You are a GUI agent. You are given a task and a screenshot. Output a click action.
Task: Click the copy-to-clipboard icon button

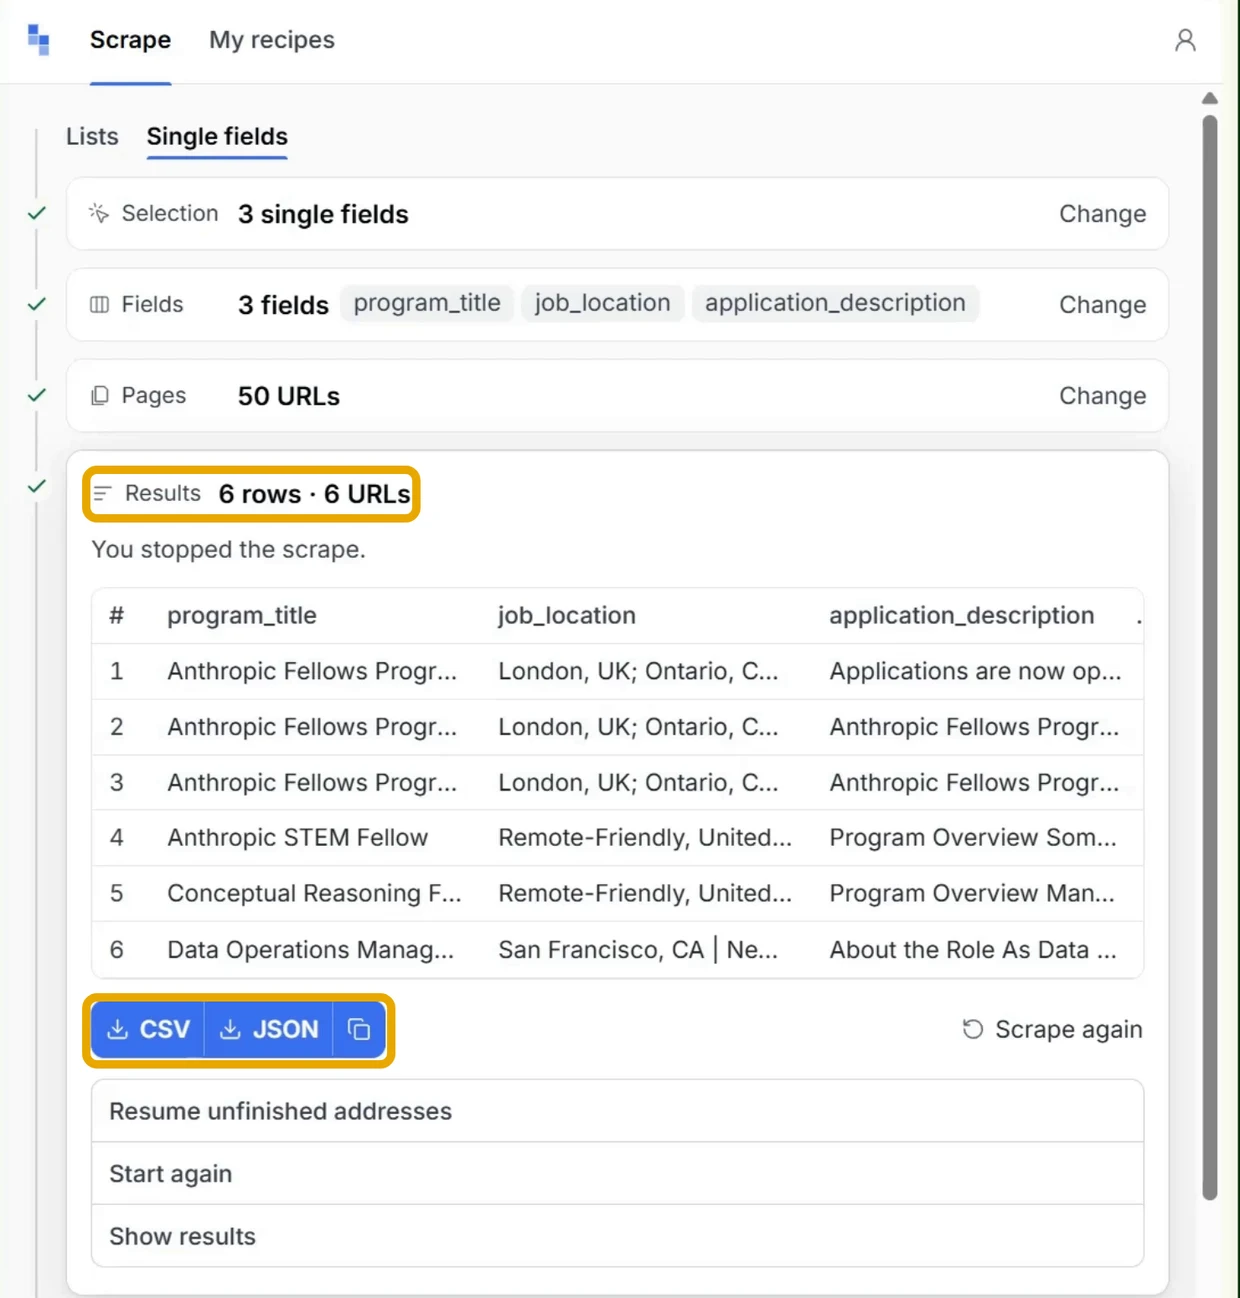point(359,1029)
